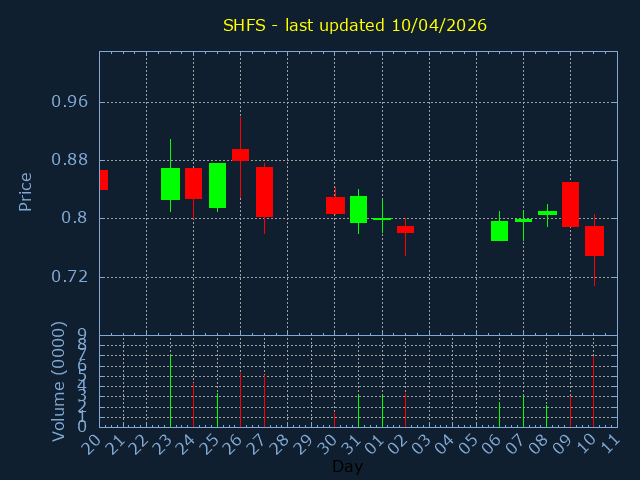Screen dimensions: 640x480
Task: Click the green candlestick on day 31
Action: coord(358,209)
